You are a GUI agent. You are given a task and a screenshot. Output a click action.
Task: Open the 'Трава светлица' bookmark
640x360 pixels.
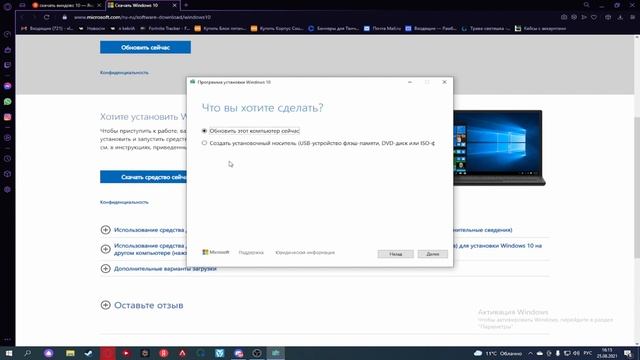tap(486, 29)
